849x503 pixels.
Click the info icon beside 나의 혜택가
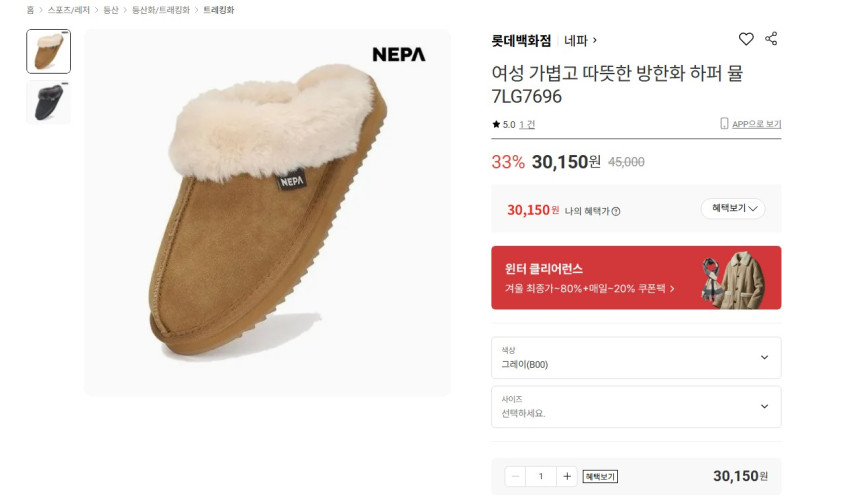coord(616,211)
